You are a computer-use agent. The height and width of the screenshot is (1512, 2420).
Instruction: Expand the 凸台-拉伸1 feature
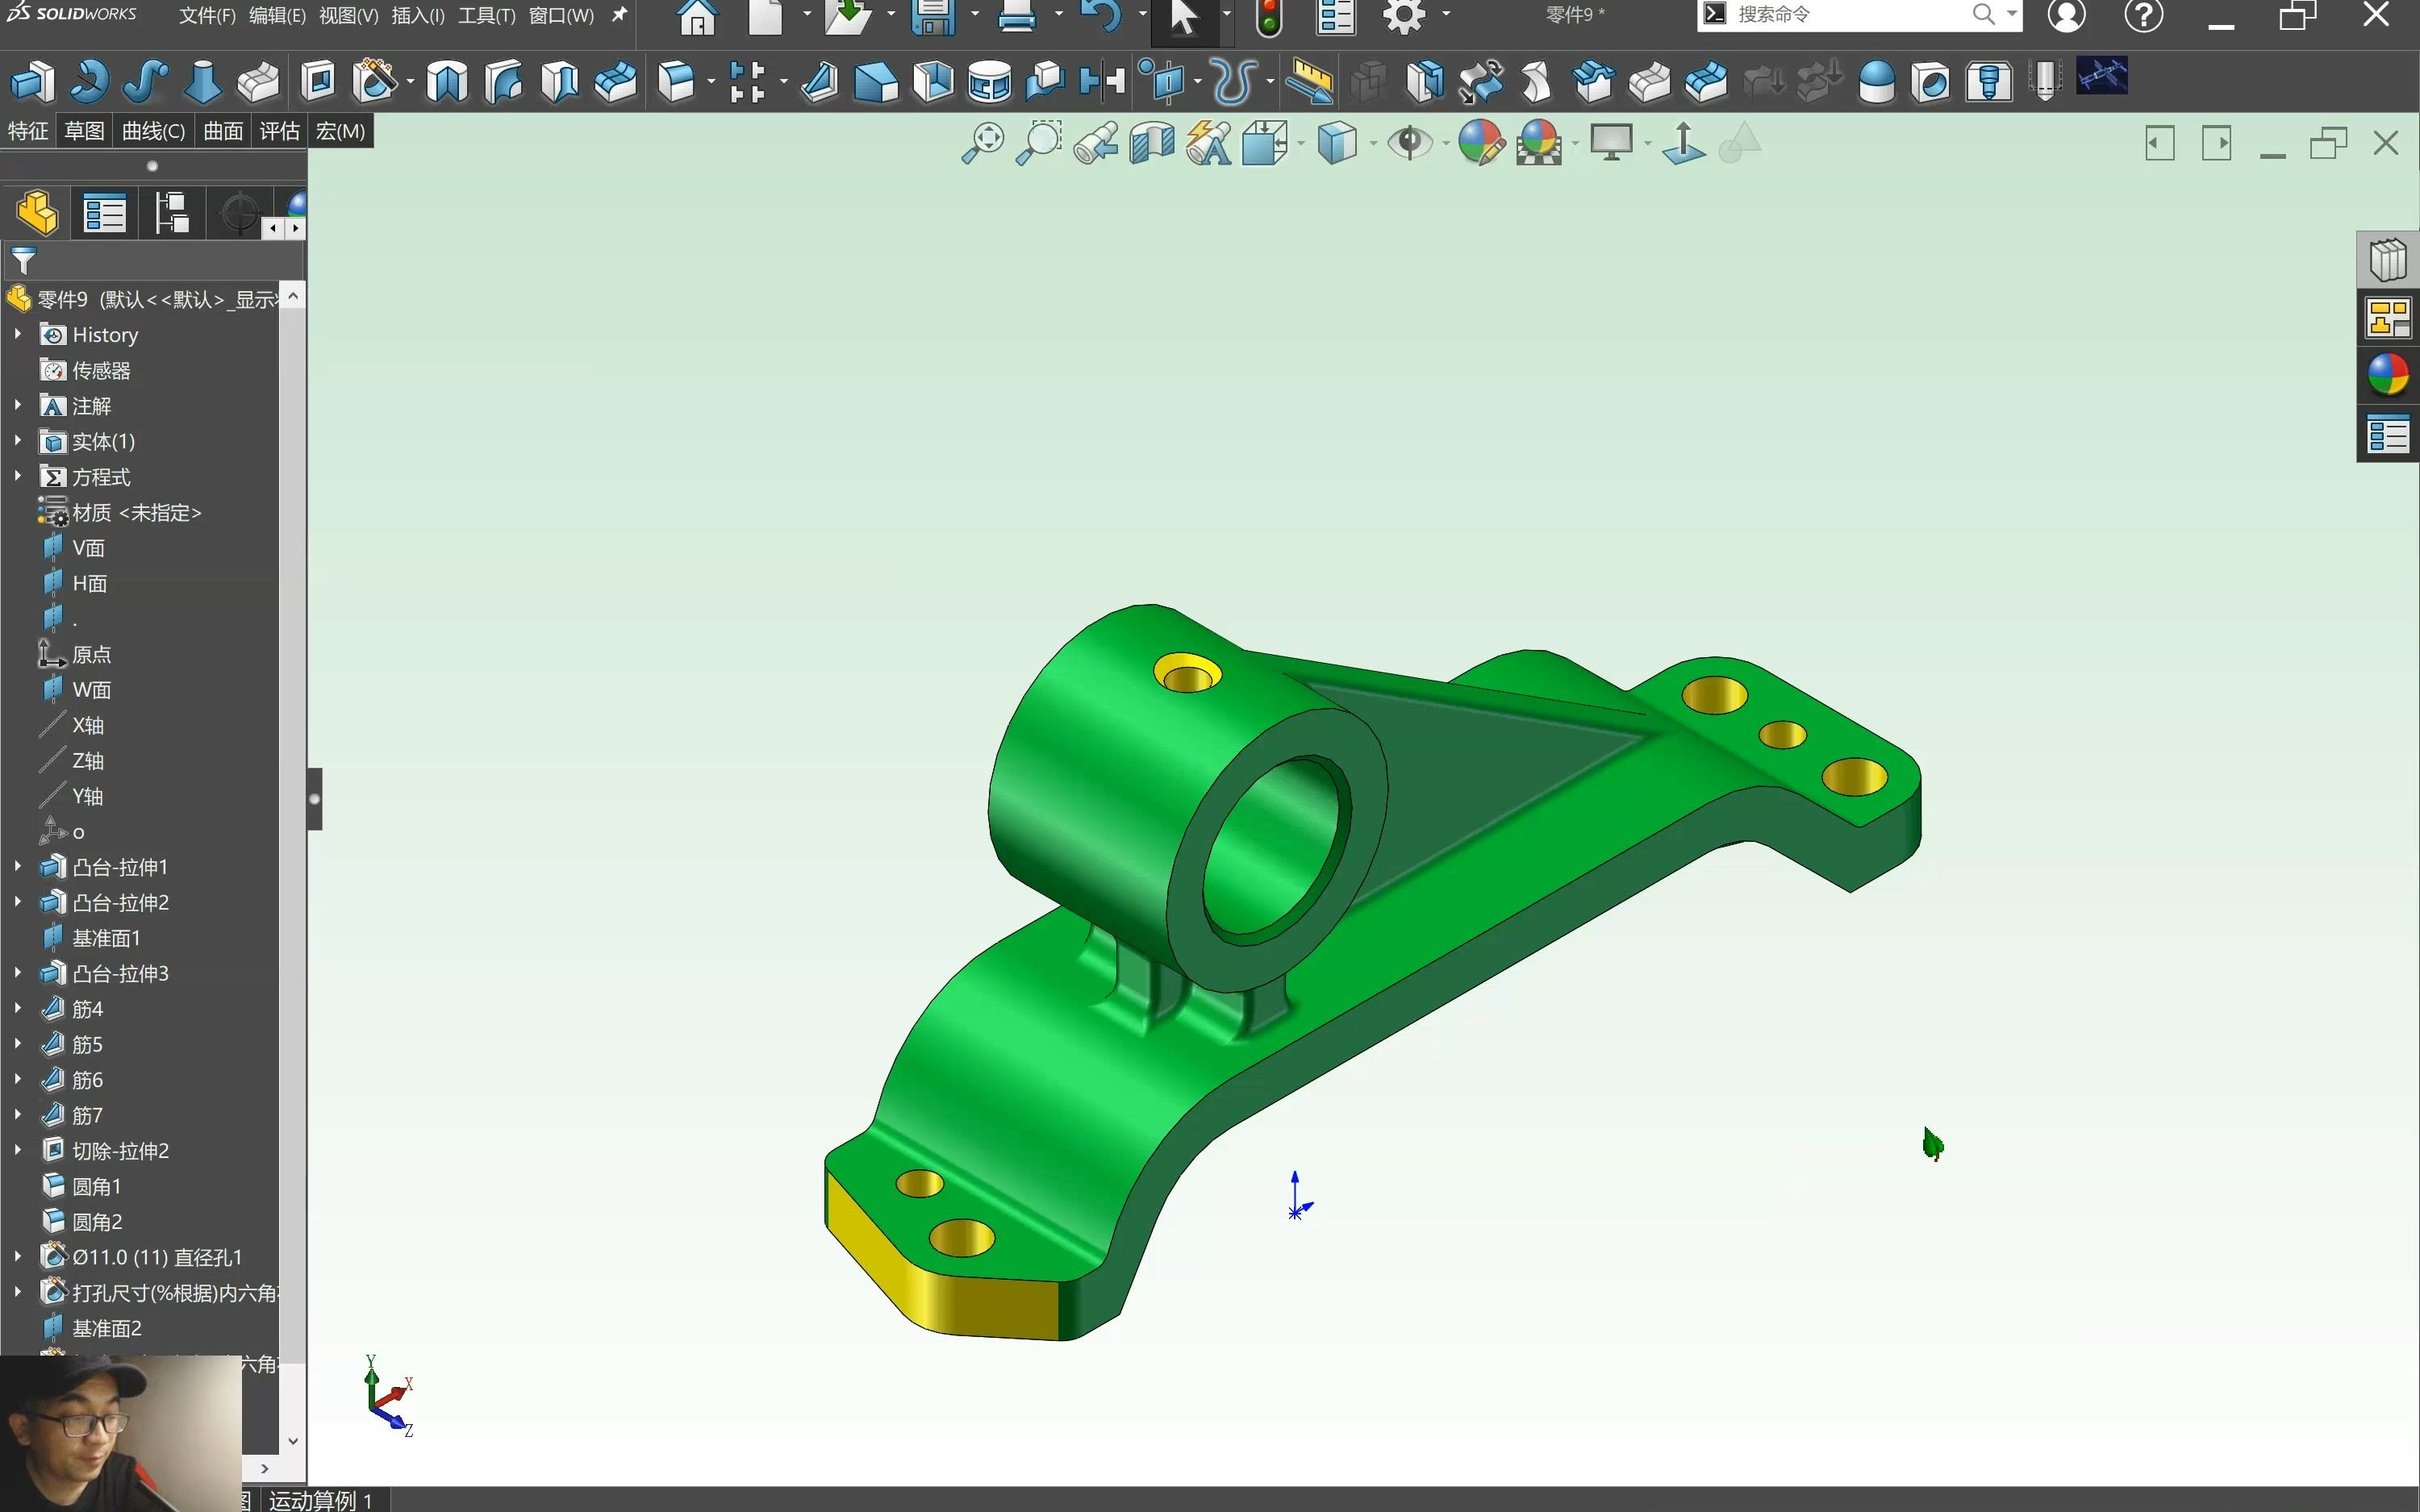(18, 866)
